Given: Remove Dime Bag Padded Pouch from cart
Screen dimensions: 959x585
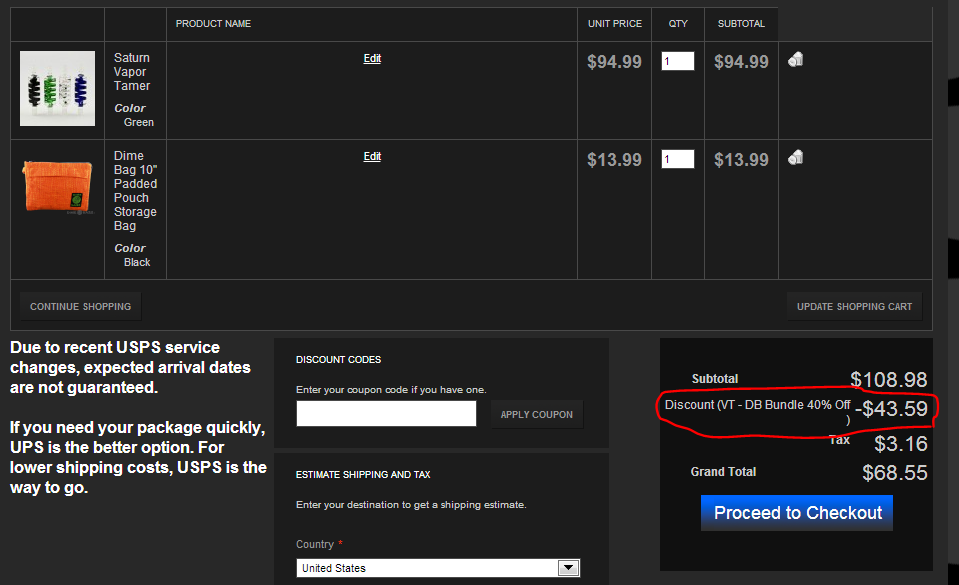Looking at the screenshot, I should coord(795,158).
